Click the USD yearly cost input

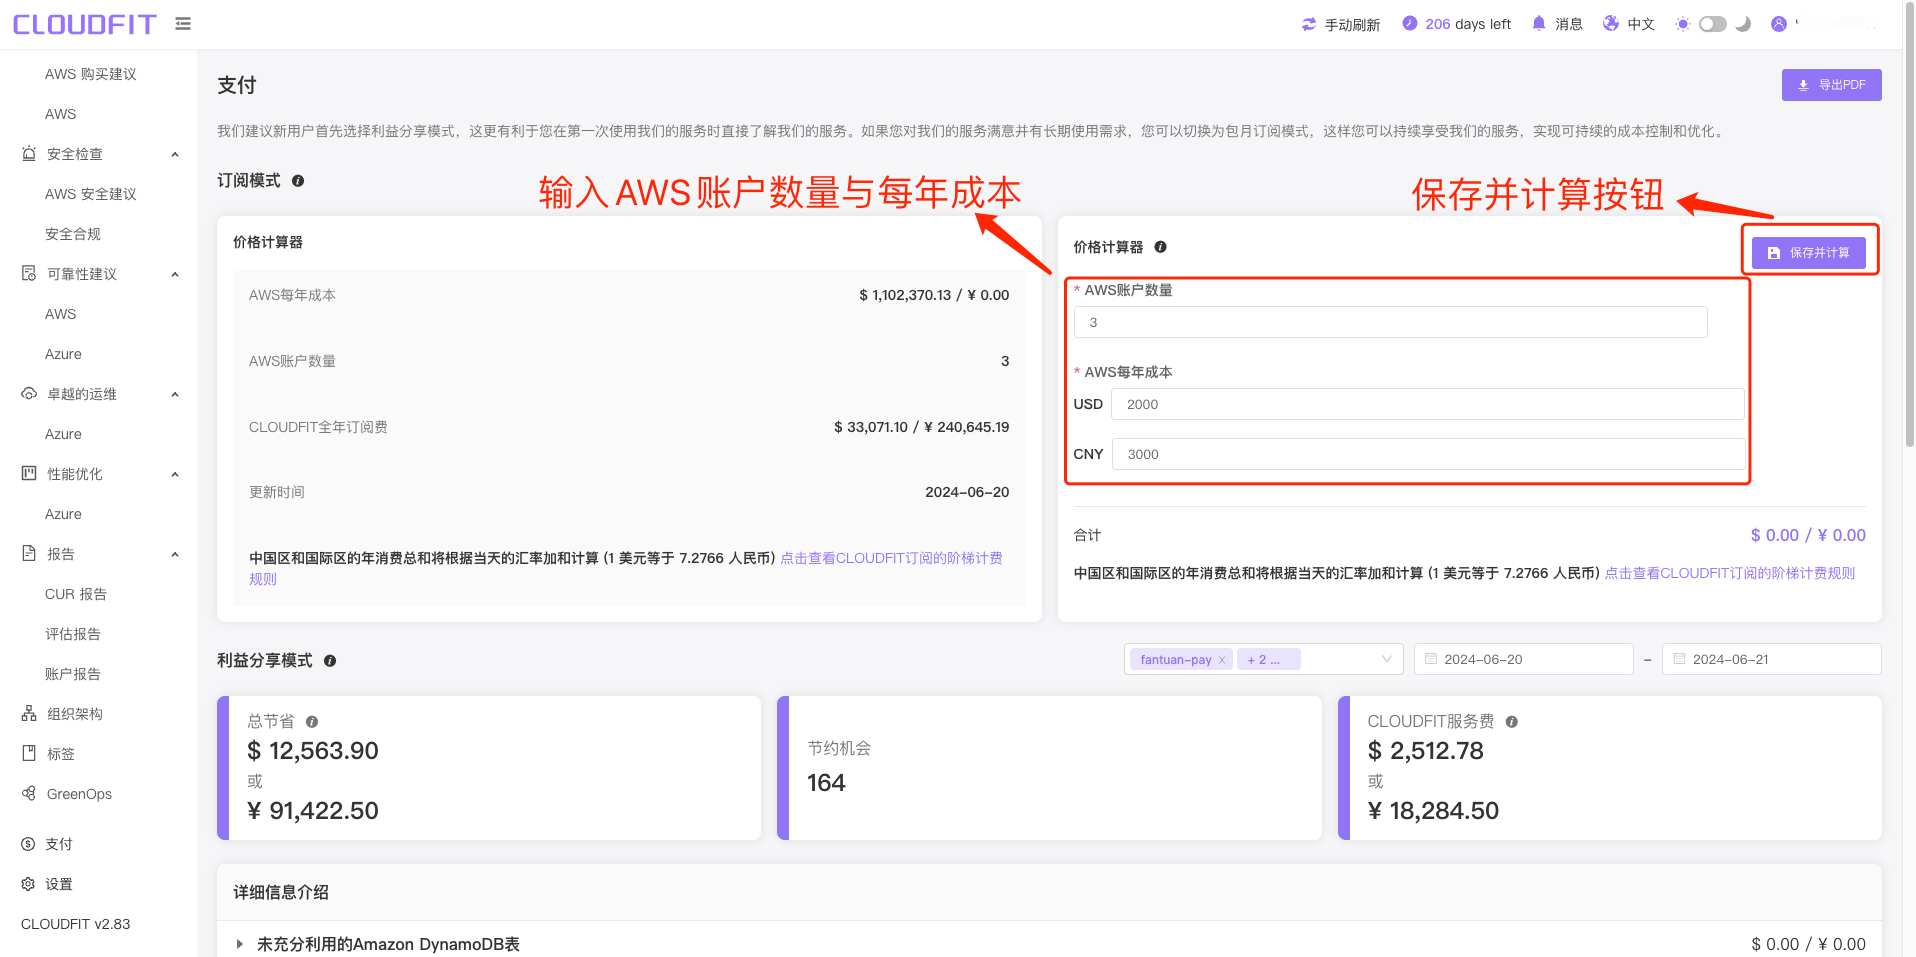click(1427, 404)
